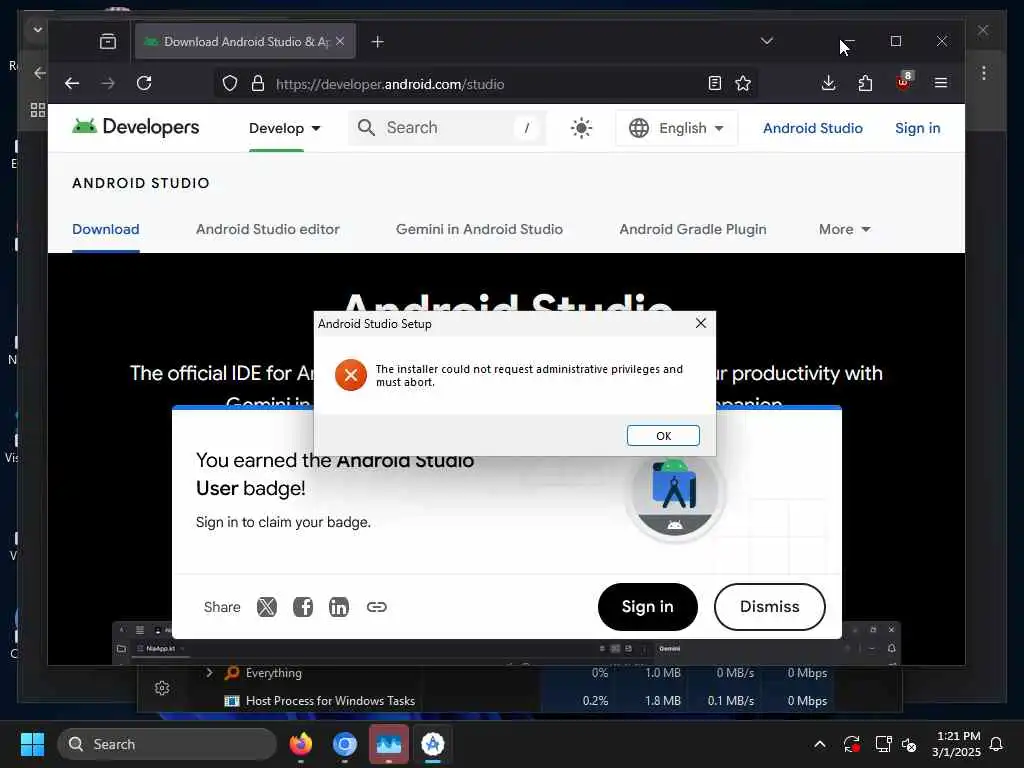The image size is (1024, 768).
Task: Select the Download Android Studio browser tab
Action: tap(246, 42)
